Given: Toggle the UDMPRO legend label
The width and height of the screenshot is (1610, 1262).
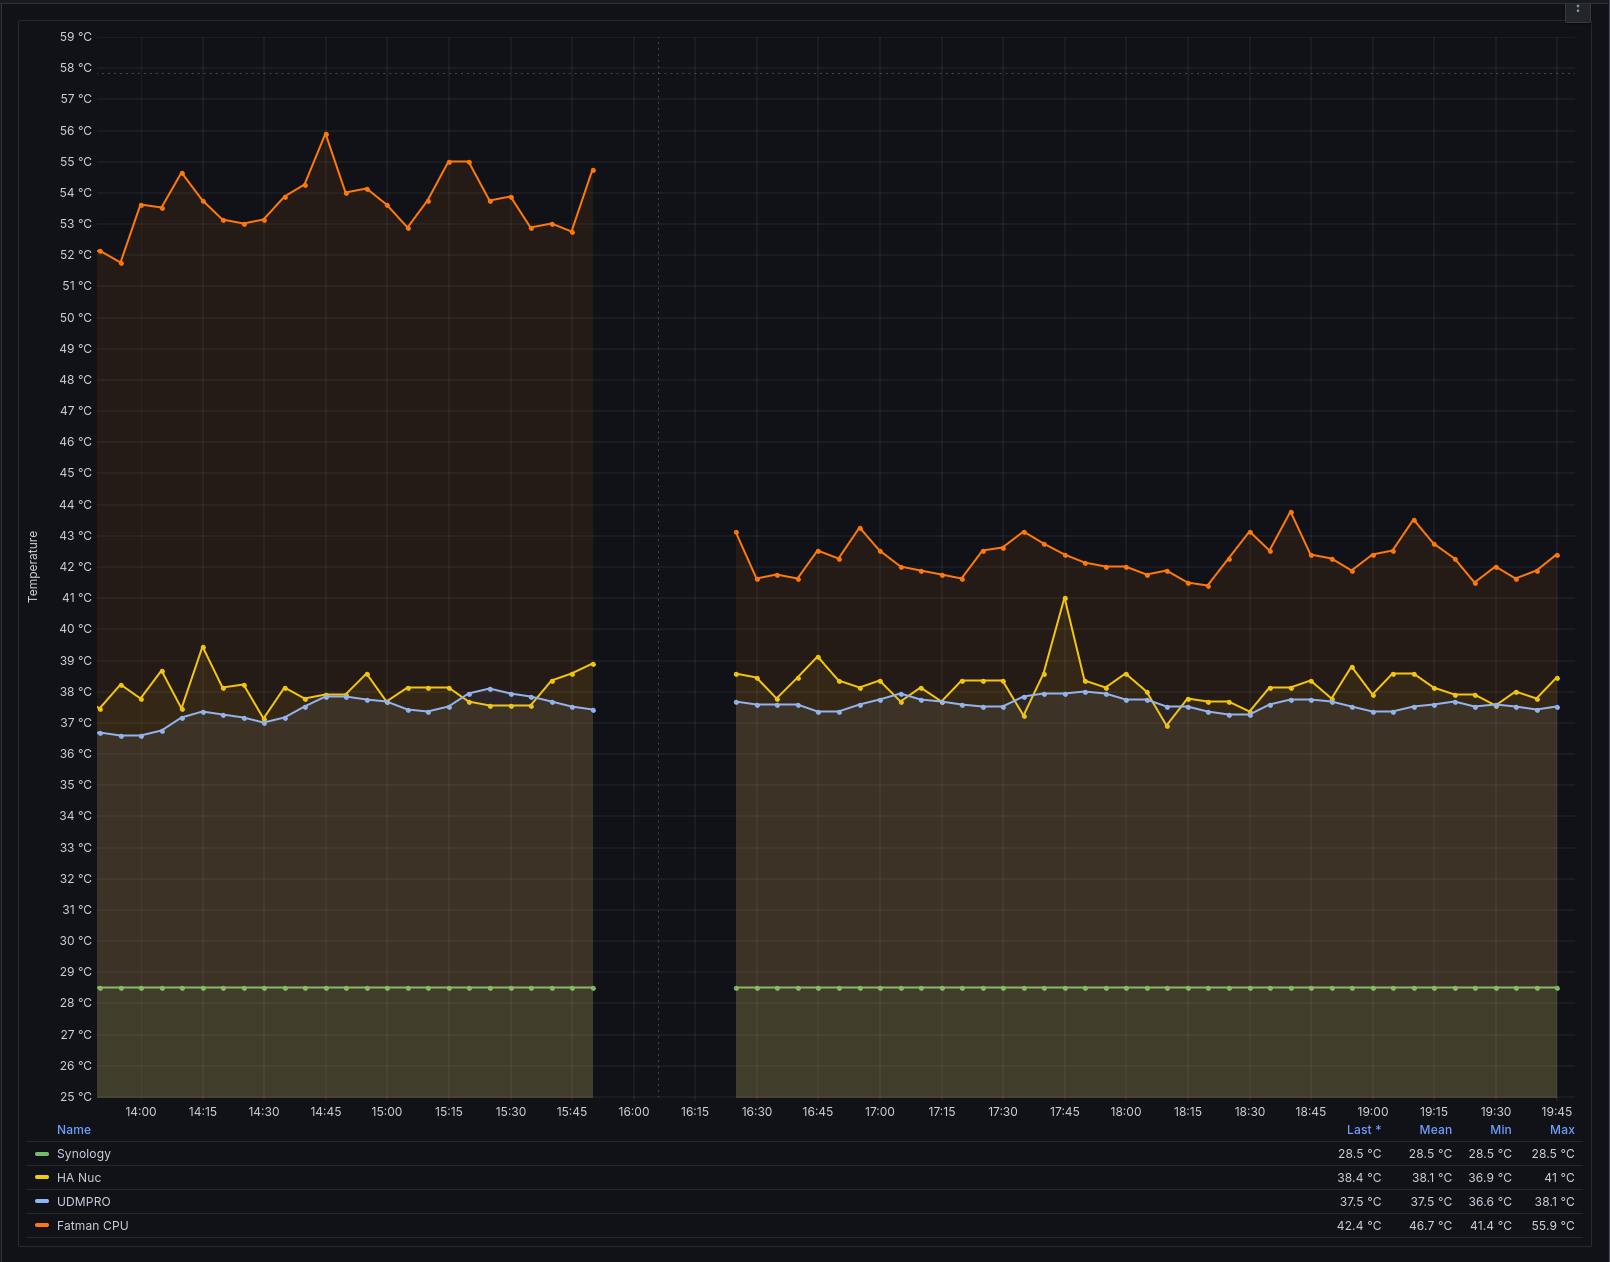Looking at the screenshot, I should tap(84, 1202).
